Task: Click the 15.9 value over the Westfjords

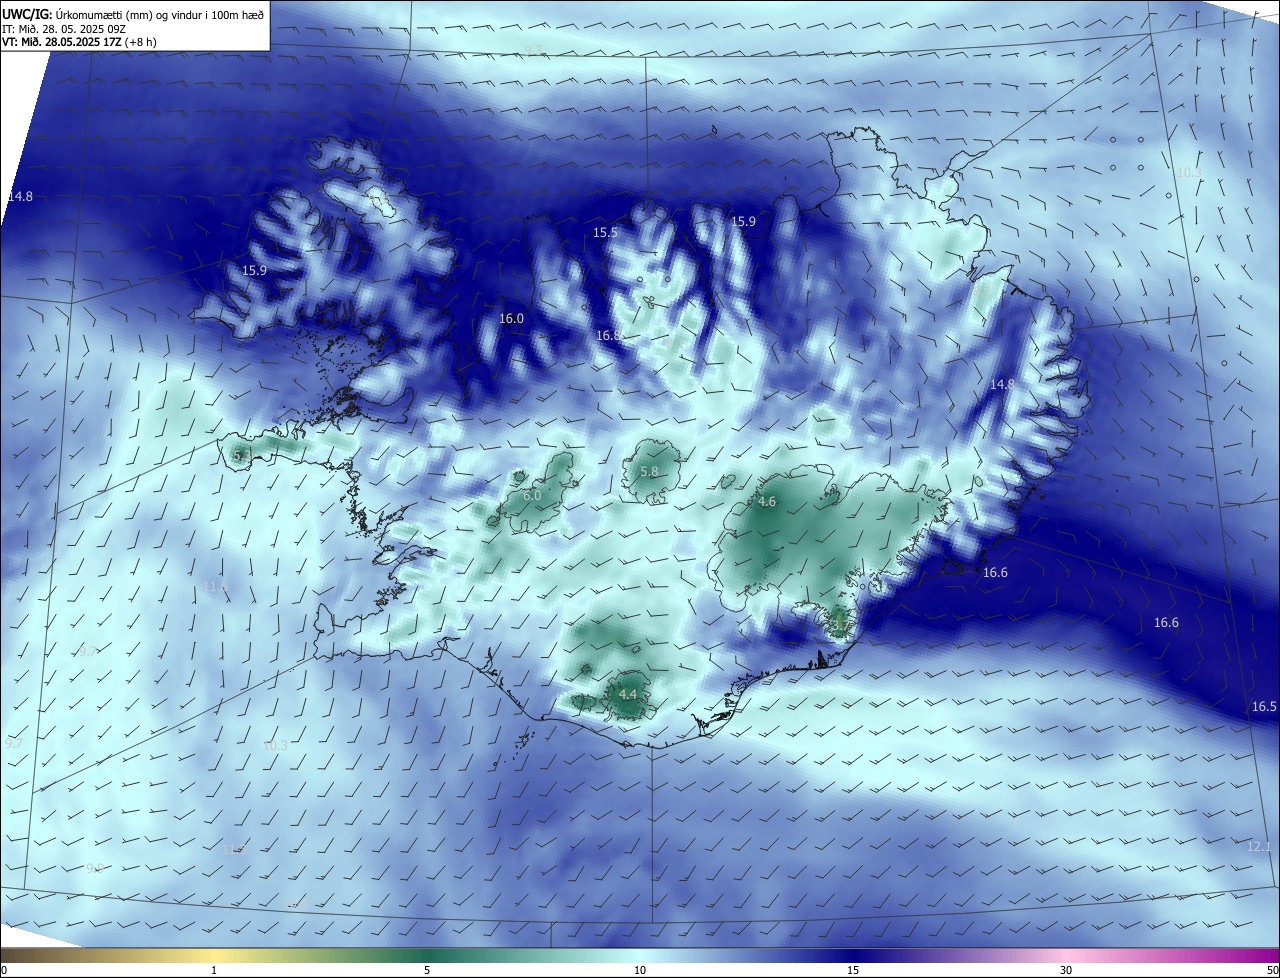Action: (254, 270)
